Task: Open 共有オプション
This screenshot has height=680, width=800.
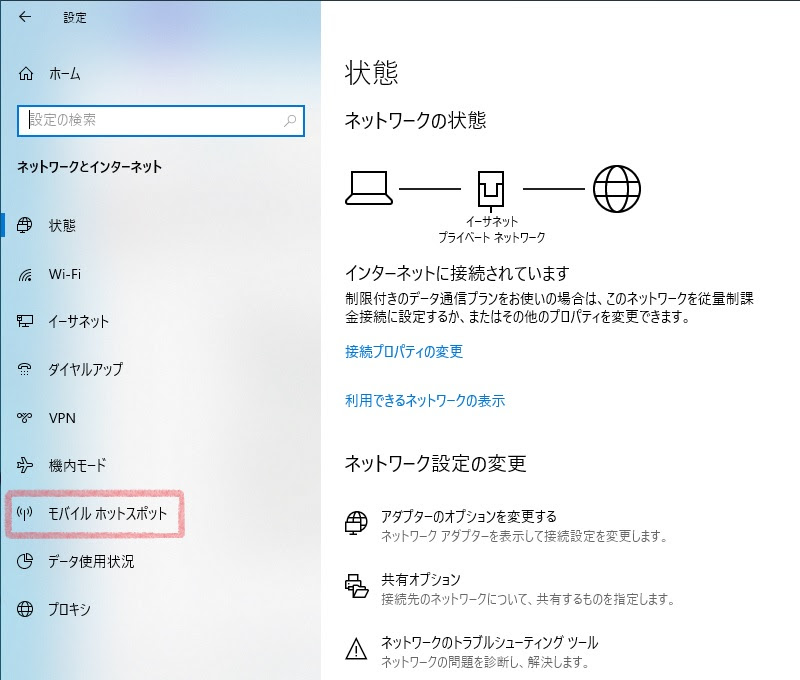Action: click(x=421, y=580)
